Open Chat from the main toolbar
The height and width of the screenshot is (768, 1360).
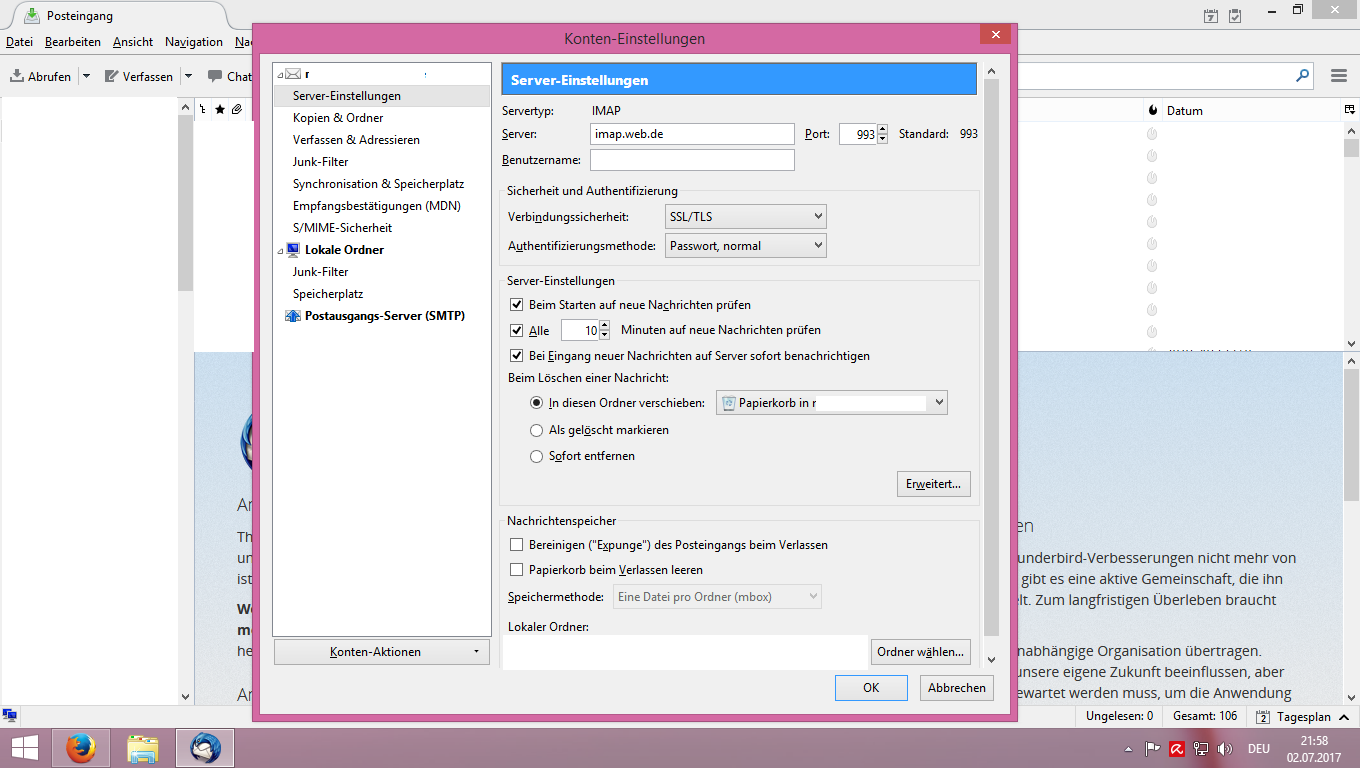(229, 76)
